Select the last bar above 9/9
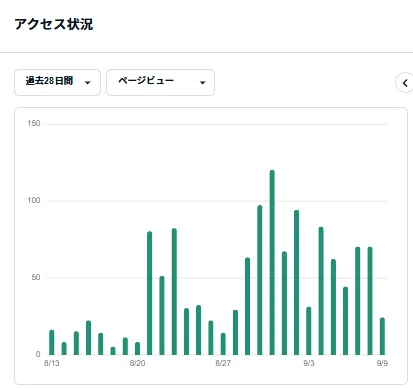Viewport: 413px width, 388px height. 382,336
